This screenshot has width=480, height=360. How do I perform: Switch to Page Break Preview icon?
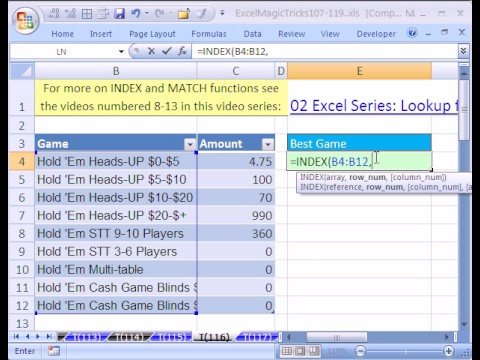313,351
